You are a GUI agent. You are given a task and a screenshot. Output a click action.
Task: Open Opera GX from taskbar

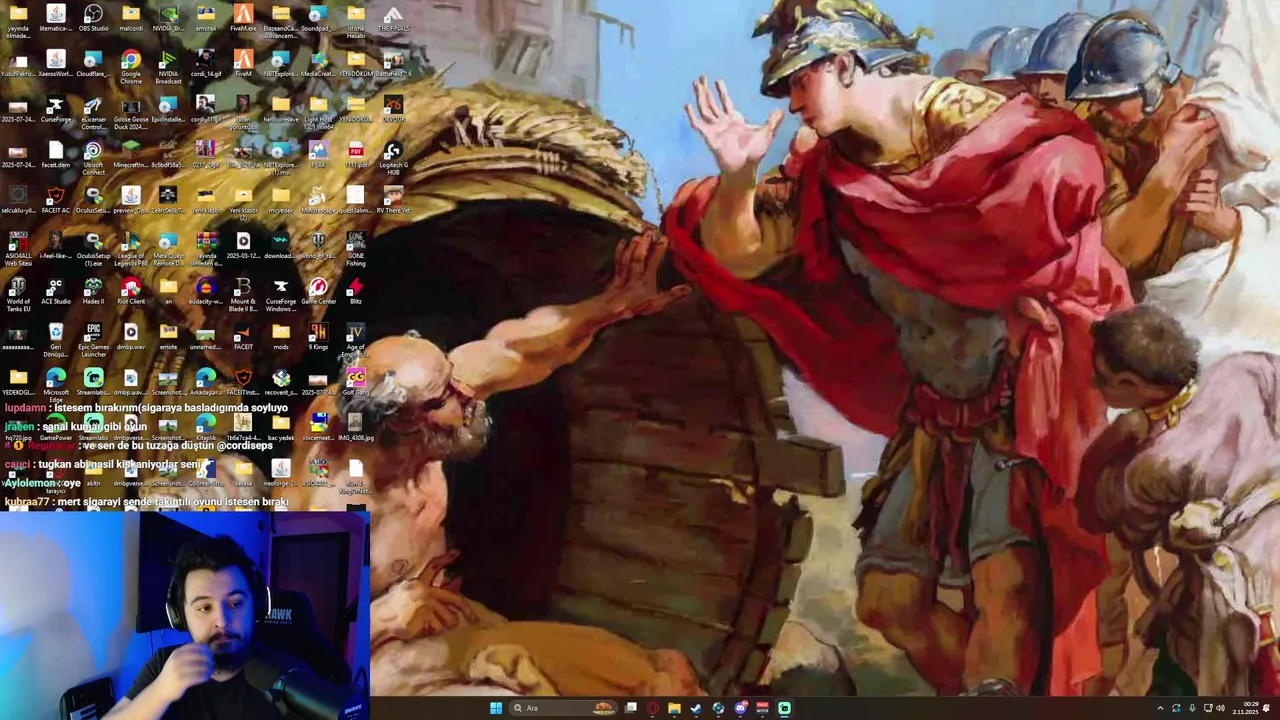pos(653,708)
